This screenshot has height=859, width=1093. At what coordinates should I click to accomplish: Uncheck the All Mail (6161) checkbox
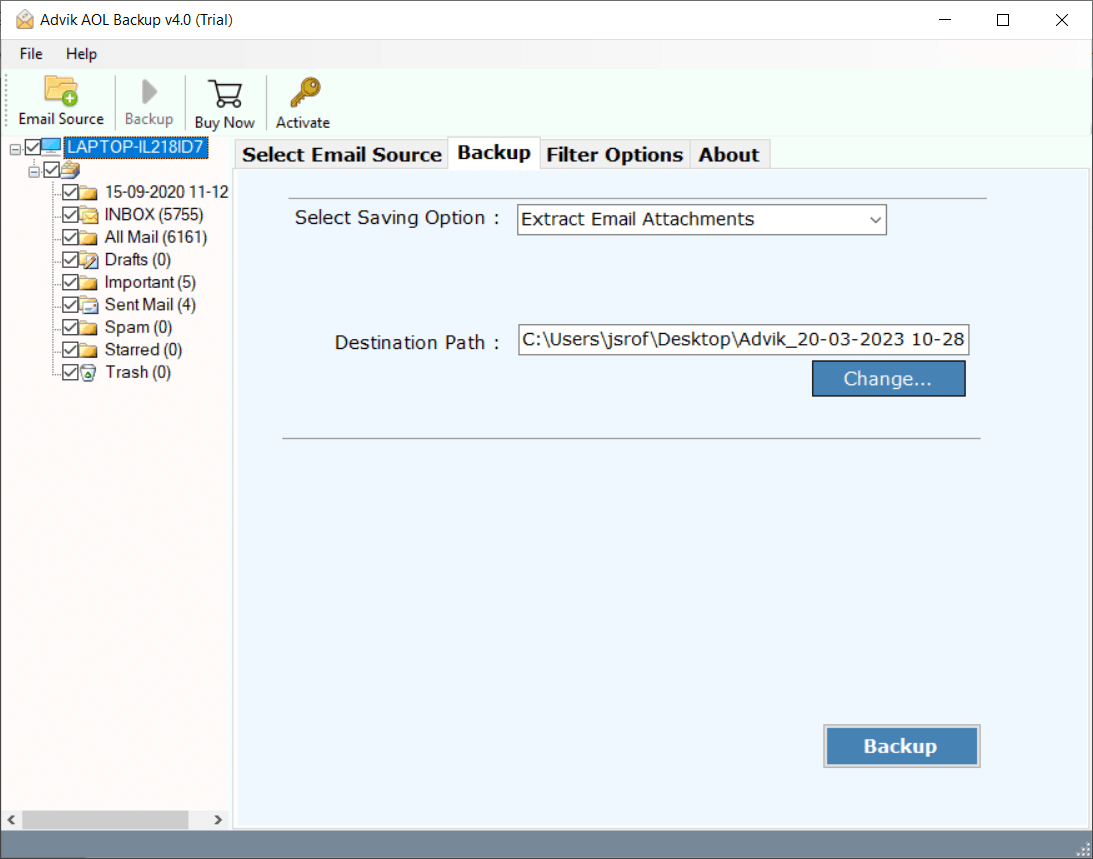coord(70,237)
